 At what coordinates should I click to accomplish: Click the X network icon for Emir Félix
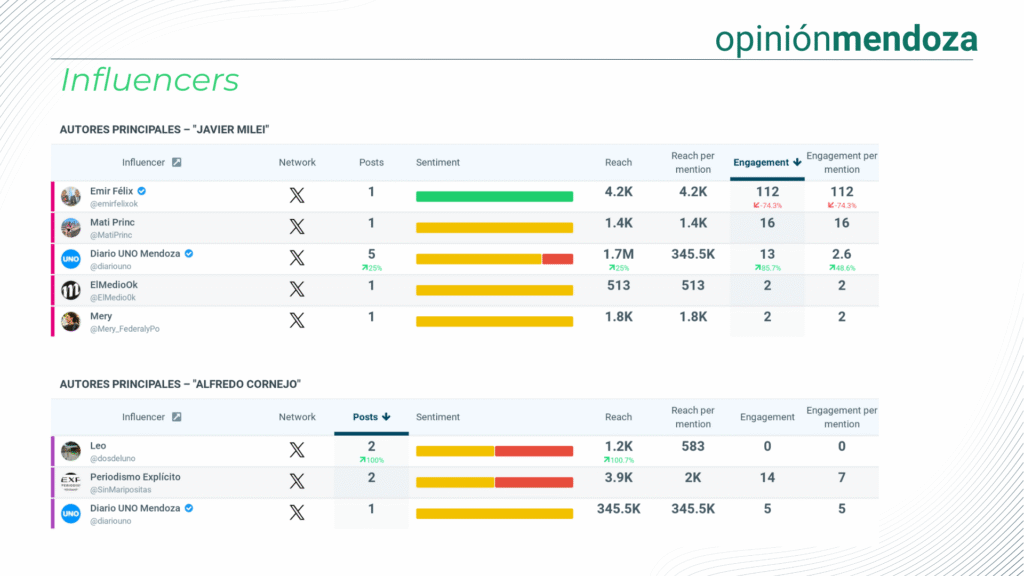297,196
